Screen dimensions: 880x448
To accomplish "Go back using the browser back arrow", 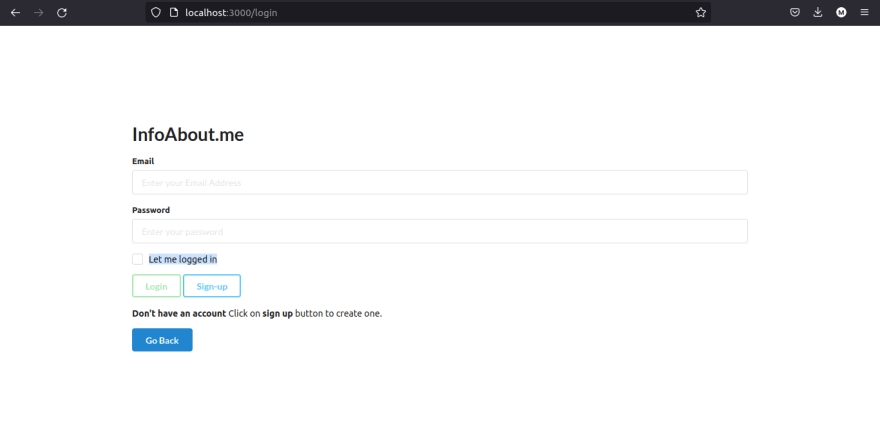I will tap(15, 12).
